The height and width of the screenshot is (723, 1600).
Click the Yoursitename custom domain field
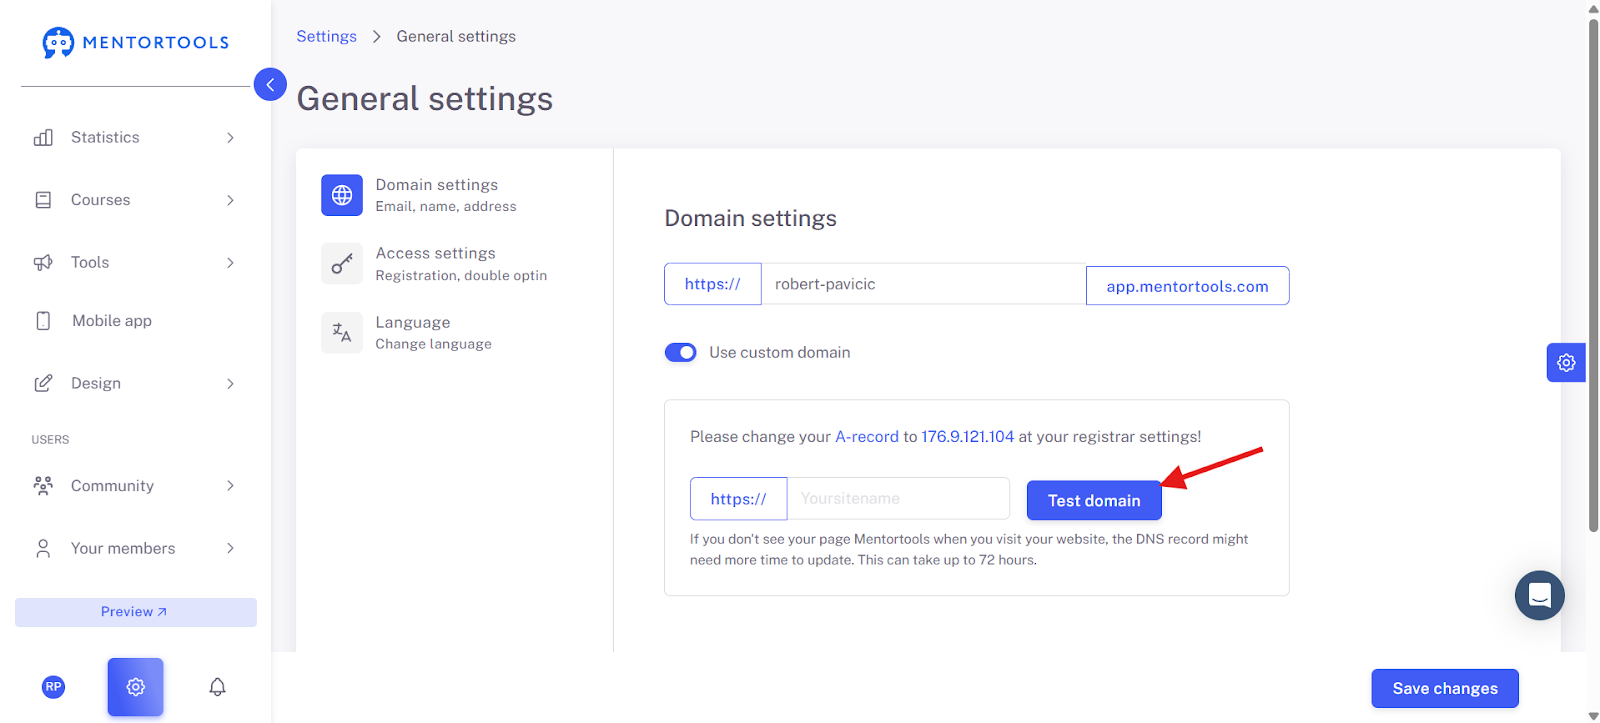(x=899, y=498)
